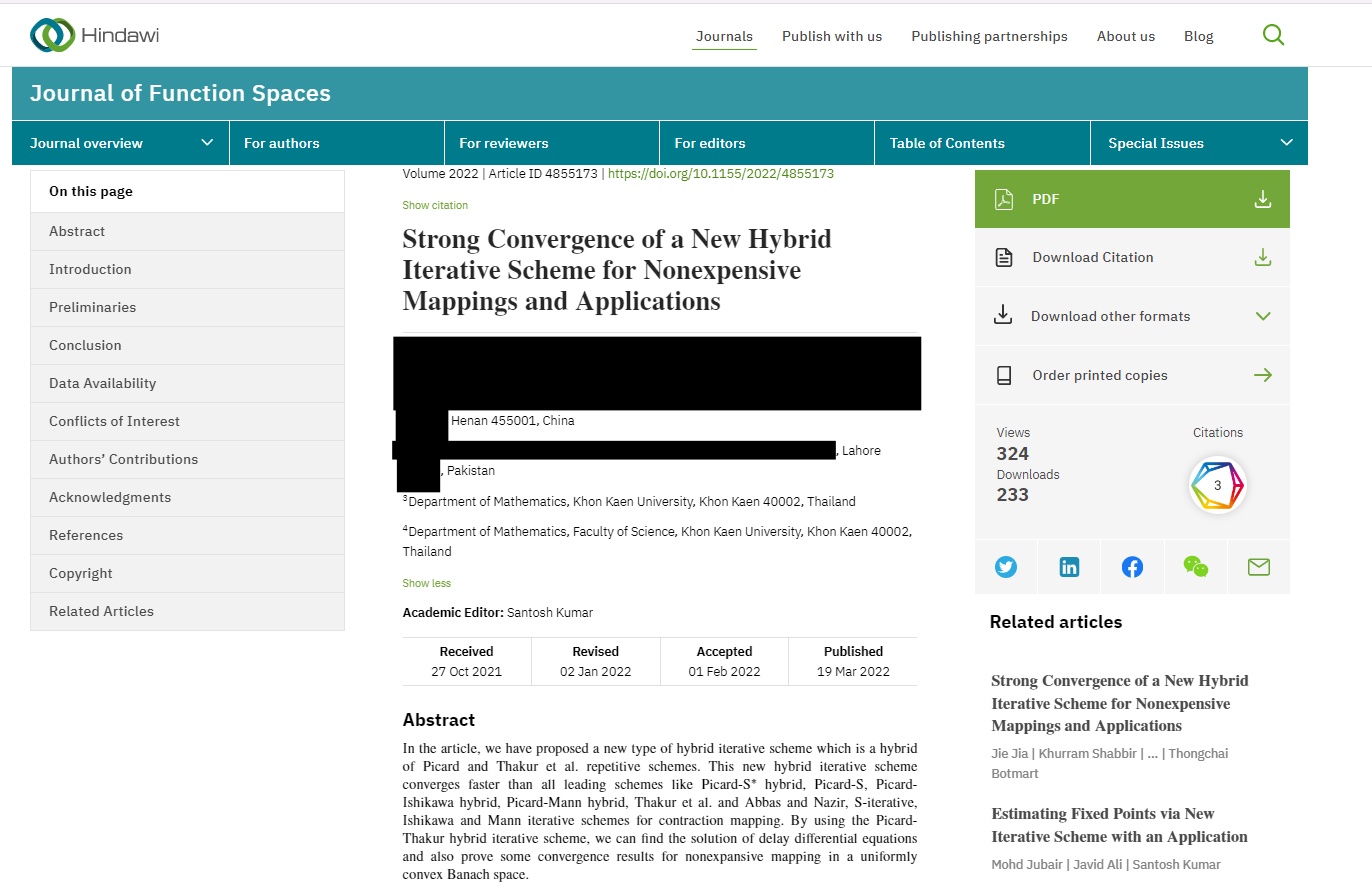The height and width of the screenshot is (884, 1372).
Task: Share article on Facebook
Action: 1132,567
